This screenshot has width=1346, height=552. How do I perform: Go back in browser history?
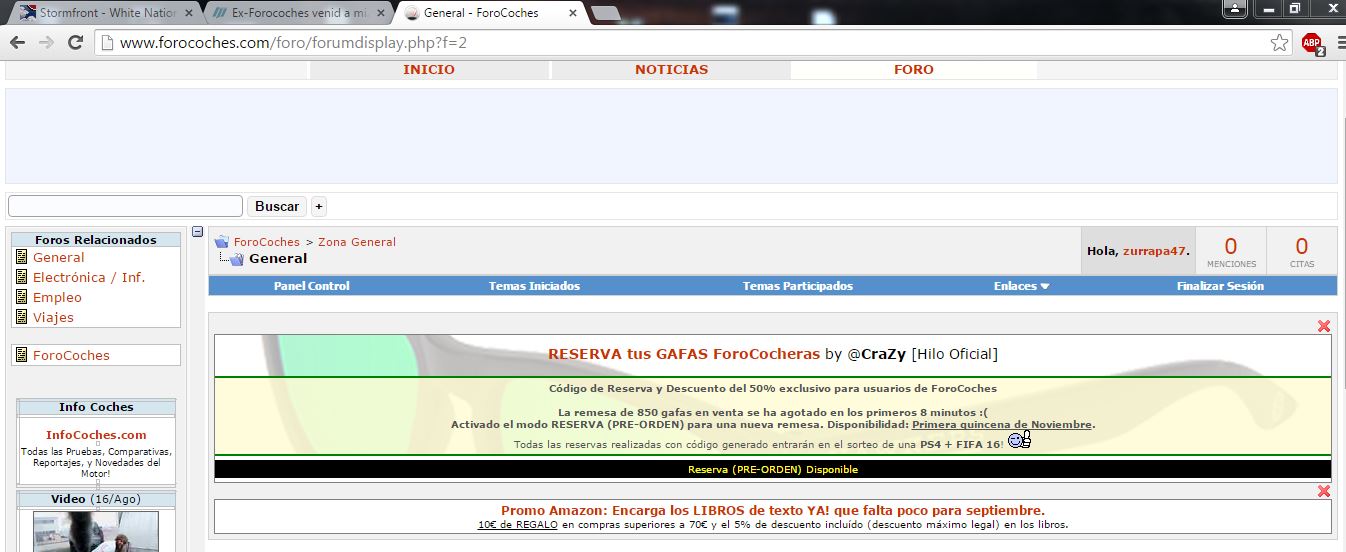click(17, 43)
